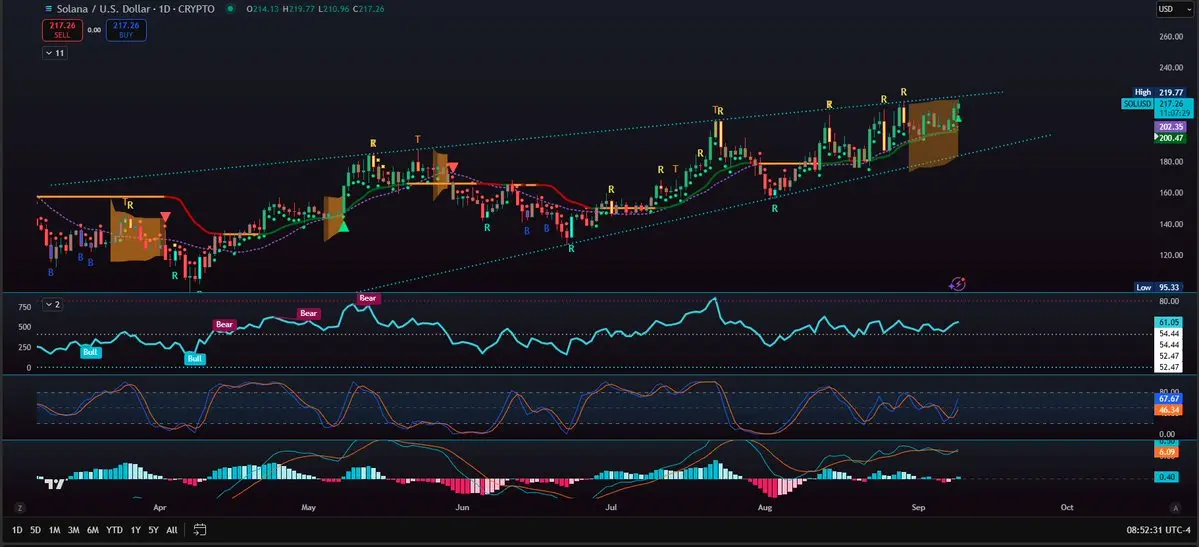Select the 6M time range
This screenshot has height=547, width=1199.
pos(93,529)
